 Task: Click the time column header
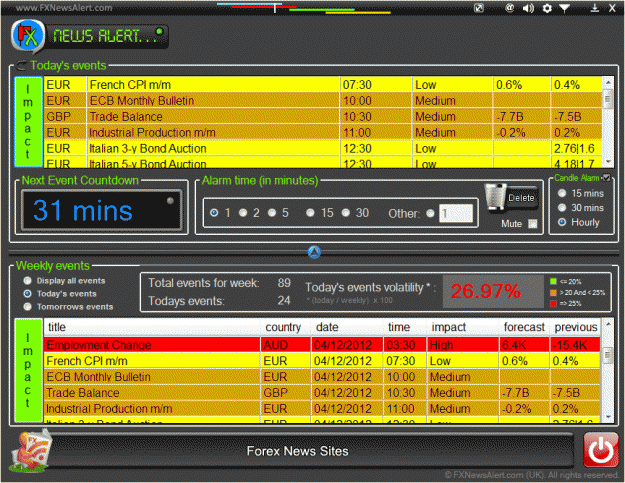point(405,327)
